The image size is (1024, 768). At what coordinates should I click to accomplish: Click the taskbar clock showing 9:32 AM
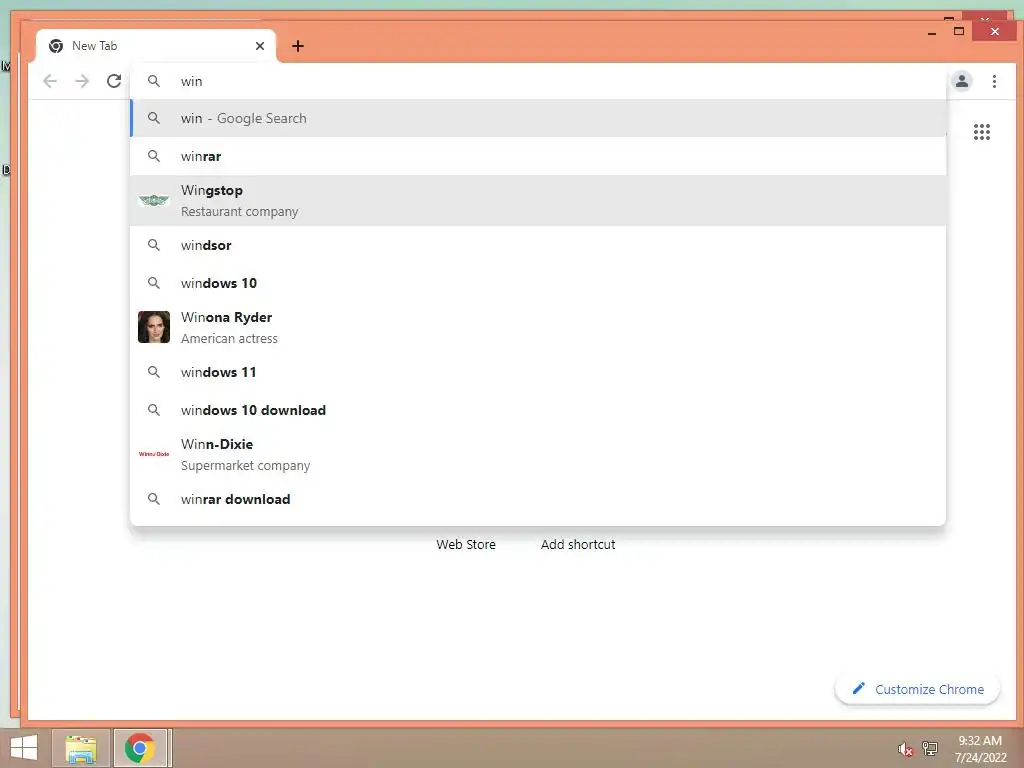pos(980,748)
